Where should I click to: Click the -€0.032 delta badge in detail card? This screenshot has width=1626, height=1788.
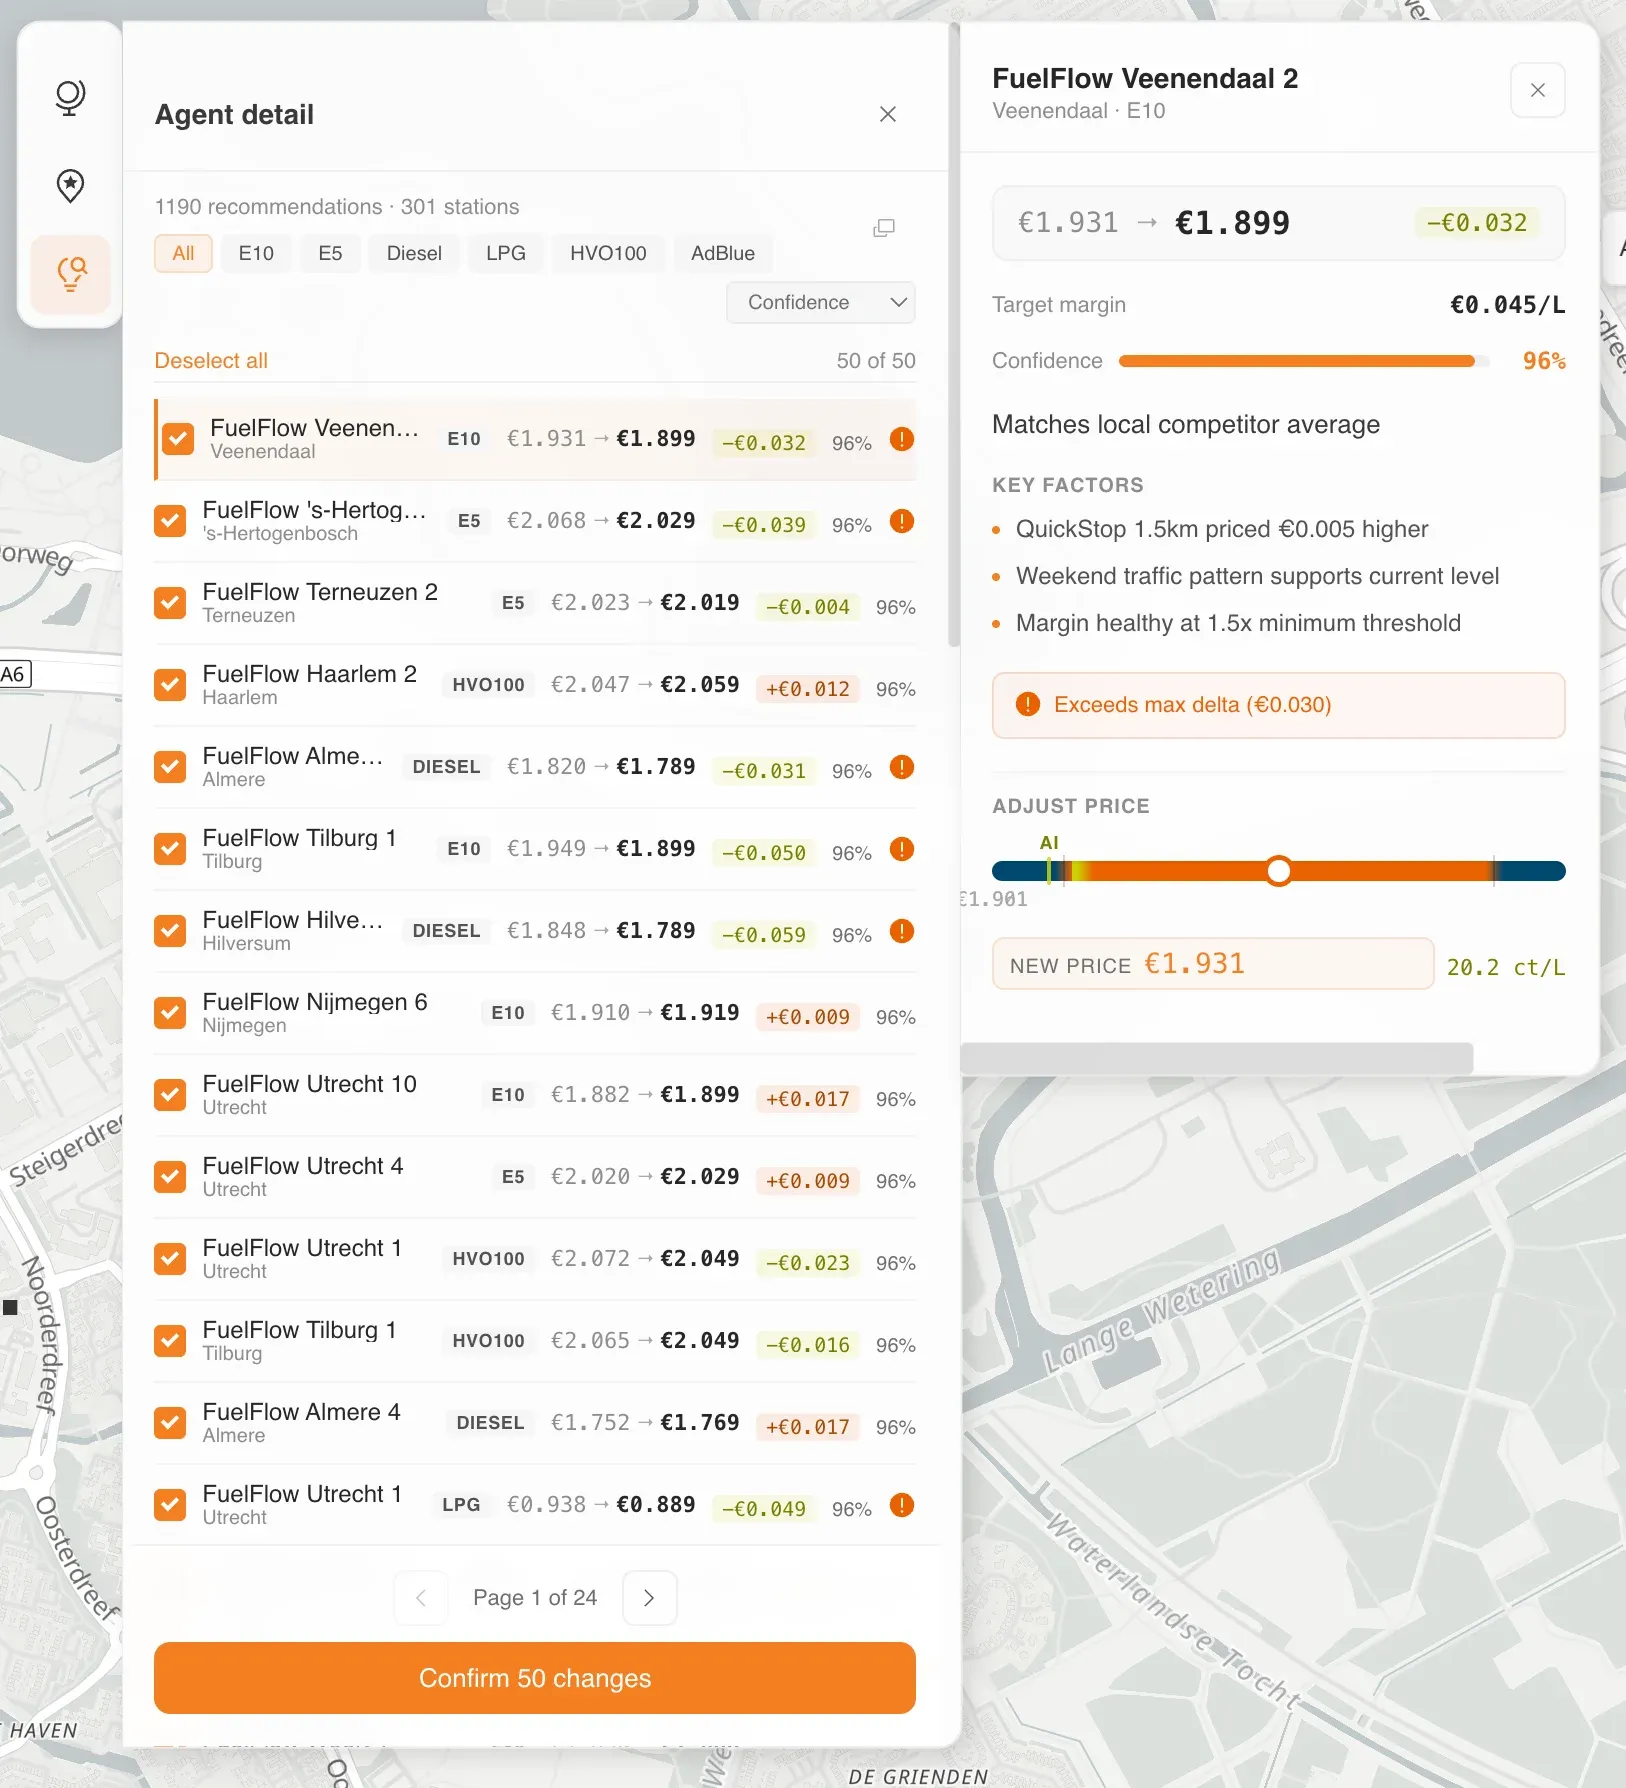(1476, 223)
